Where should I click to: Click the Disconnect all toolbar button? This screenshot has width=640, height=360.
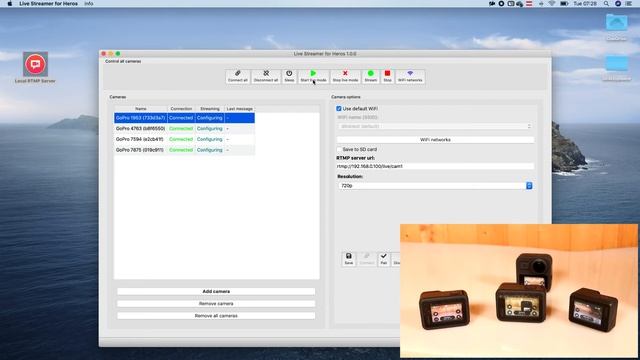click(x=266, y=76)
